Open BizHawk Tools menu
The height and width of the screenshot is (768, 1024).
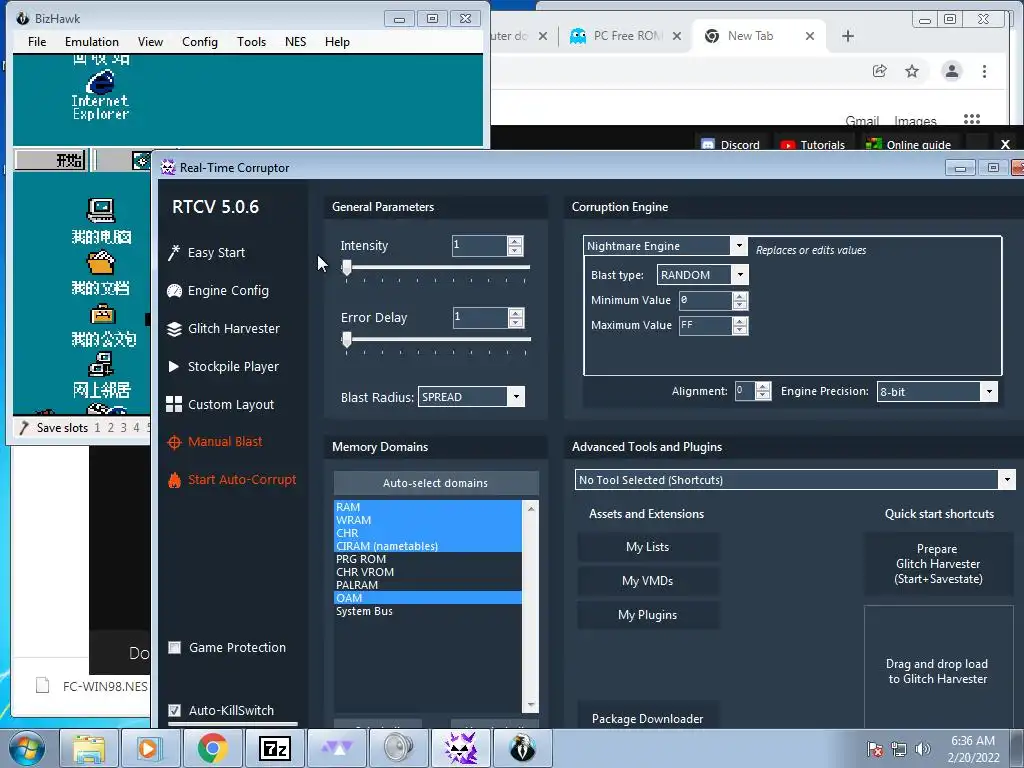[251, 42]
